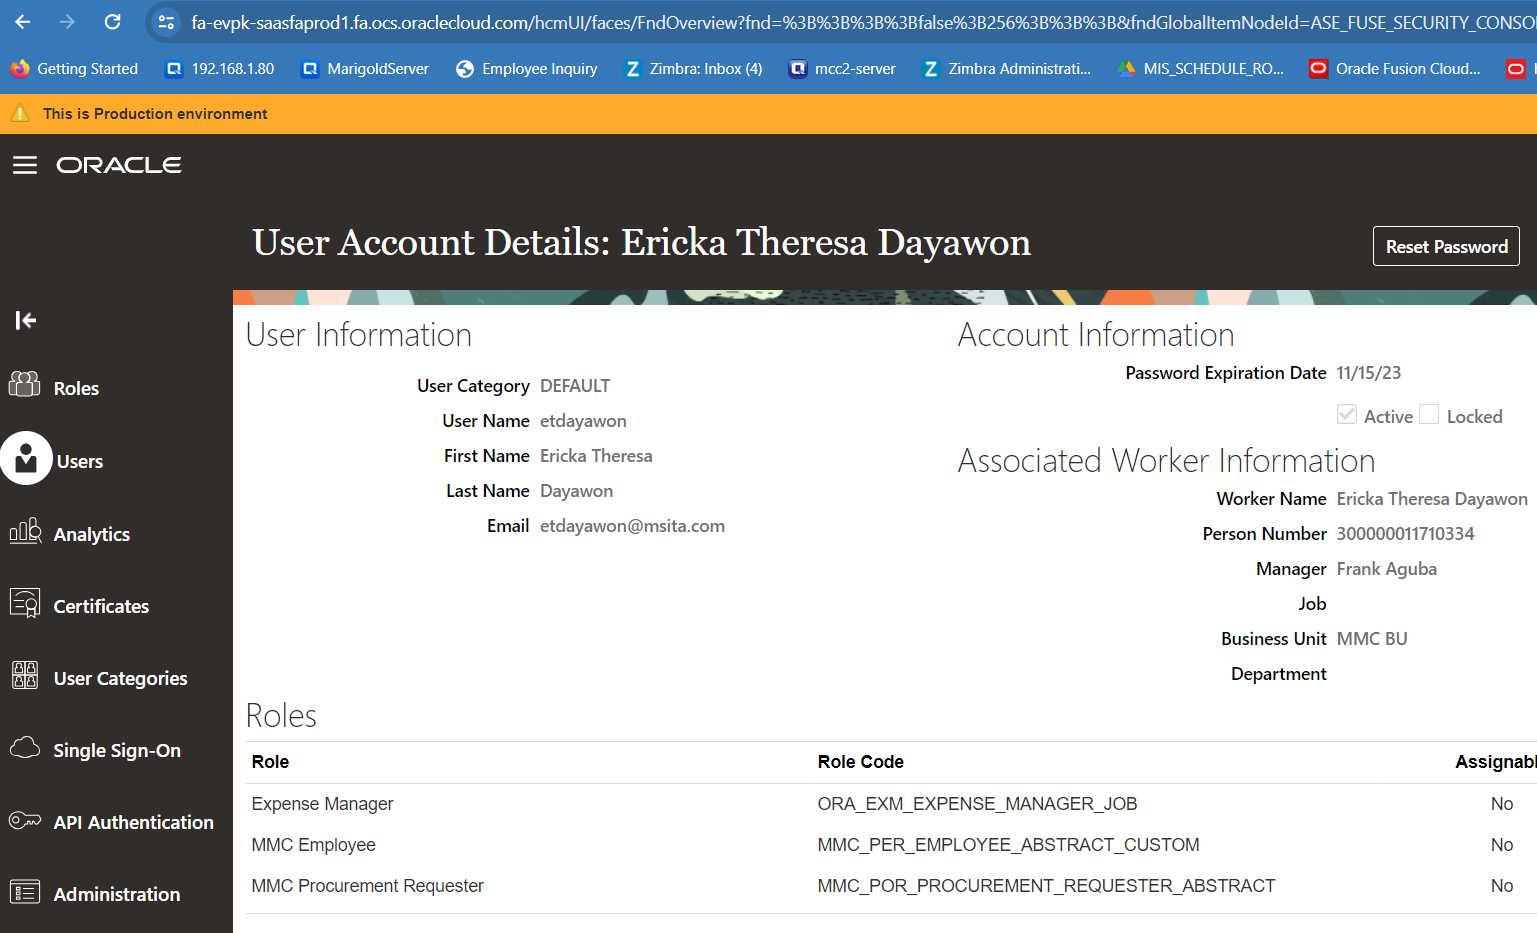Select the Users tab label
The height and width of the screenshot is (933, 1537).
(x=80, y=462)
